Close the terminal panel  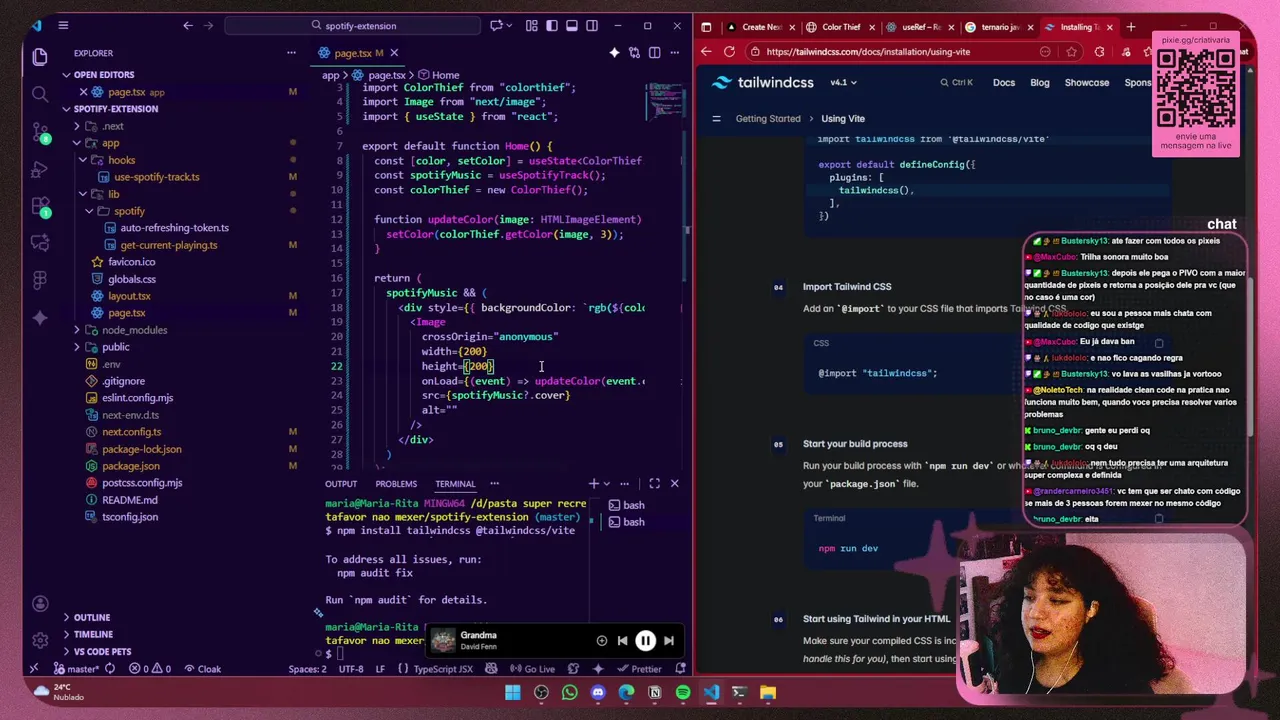[x=674, y=484]
